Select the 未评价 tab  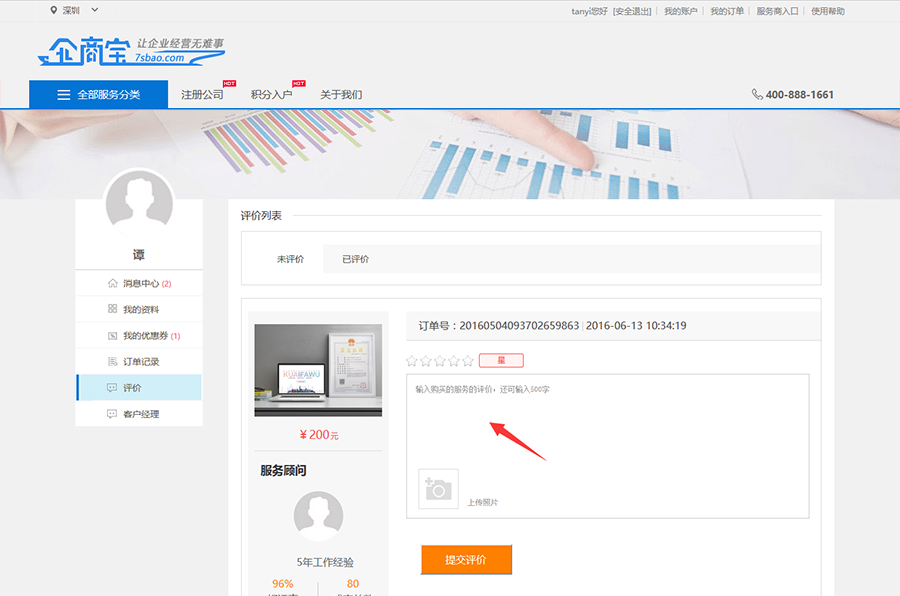pyautogui.click(x=290, y=259)
